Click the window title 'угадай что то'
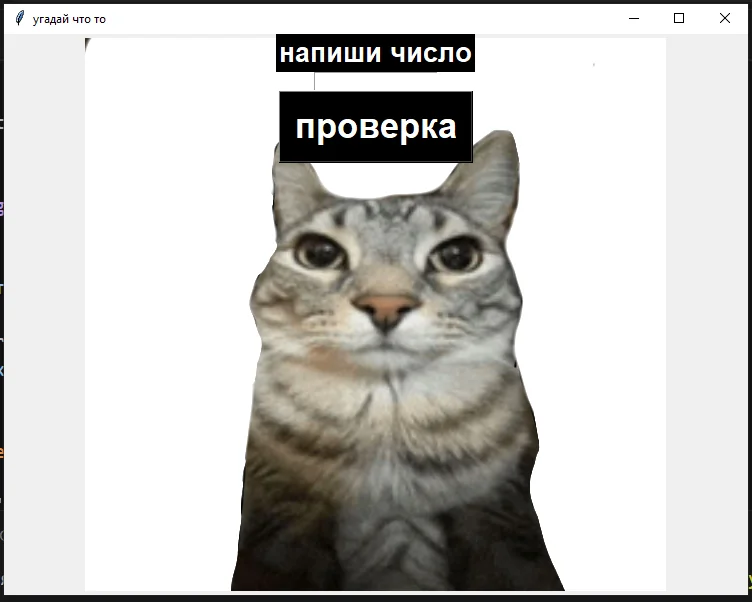The height and width of the screenshot is (602, 752). pyautogui.click(x=69, y=19)
